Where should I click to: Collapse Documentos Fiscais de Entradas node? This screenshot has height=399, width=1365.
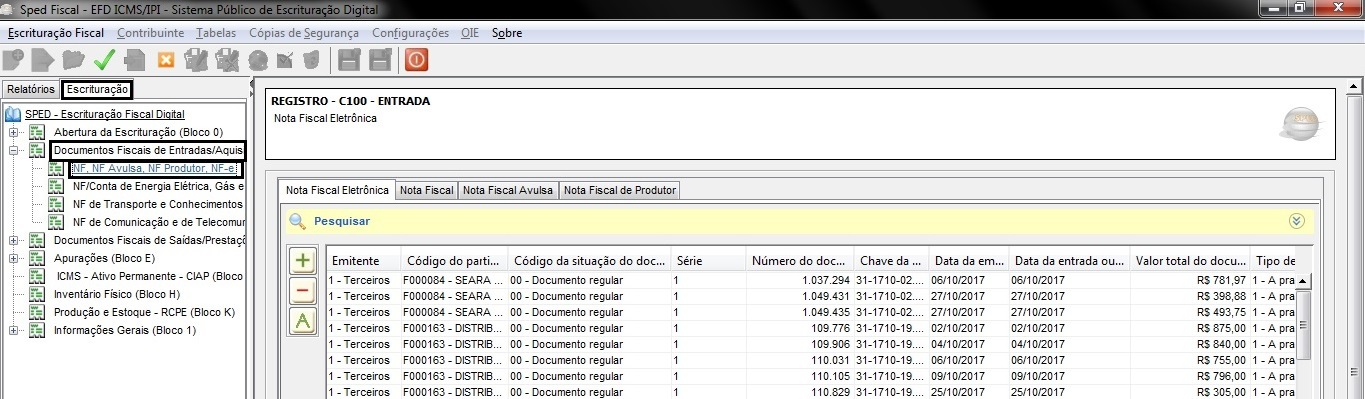13,150
